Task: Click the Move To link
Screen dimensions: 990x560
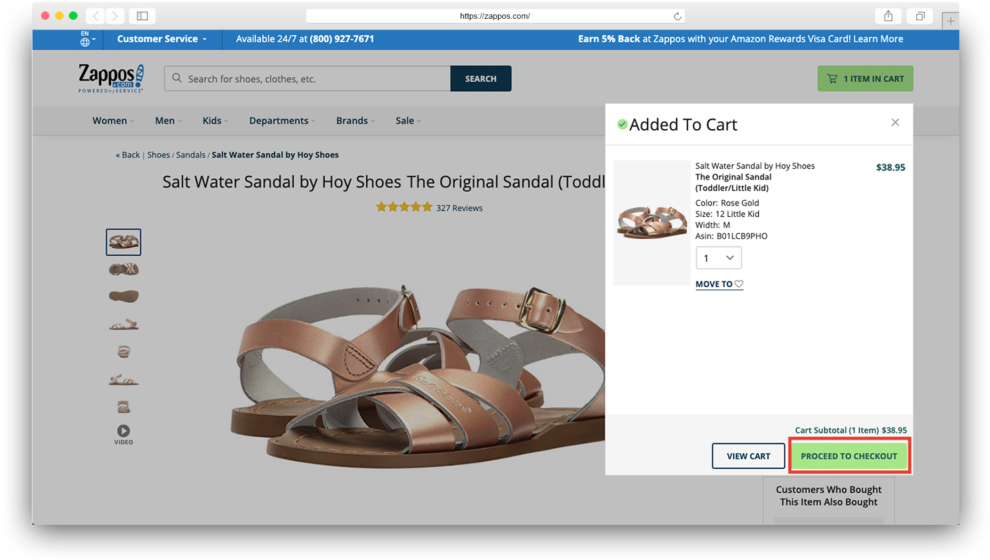Action: tap(714, 284)
